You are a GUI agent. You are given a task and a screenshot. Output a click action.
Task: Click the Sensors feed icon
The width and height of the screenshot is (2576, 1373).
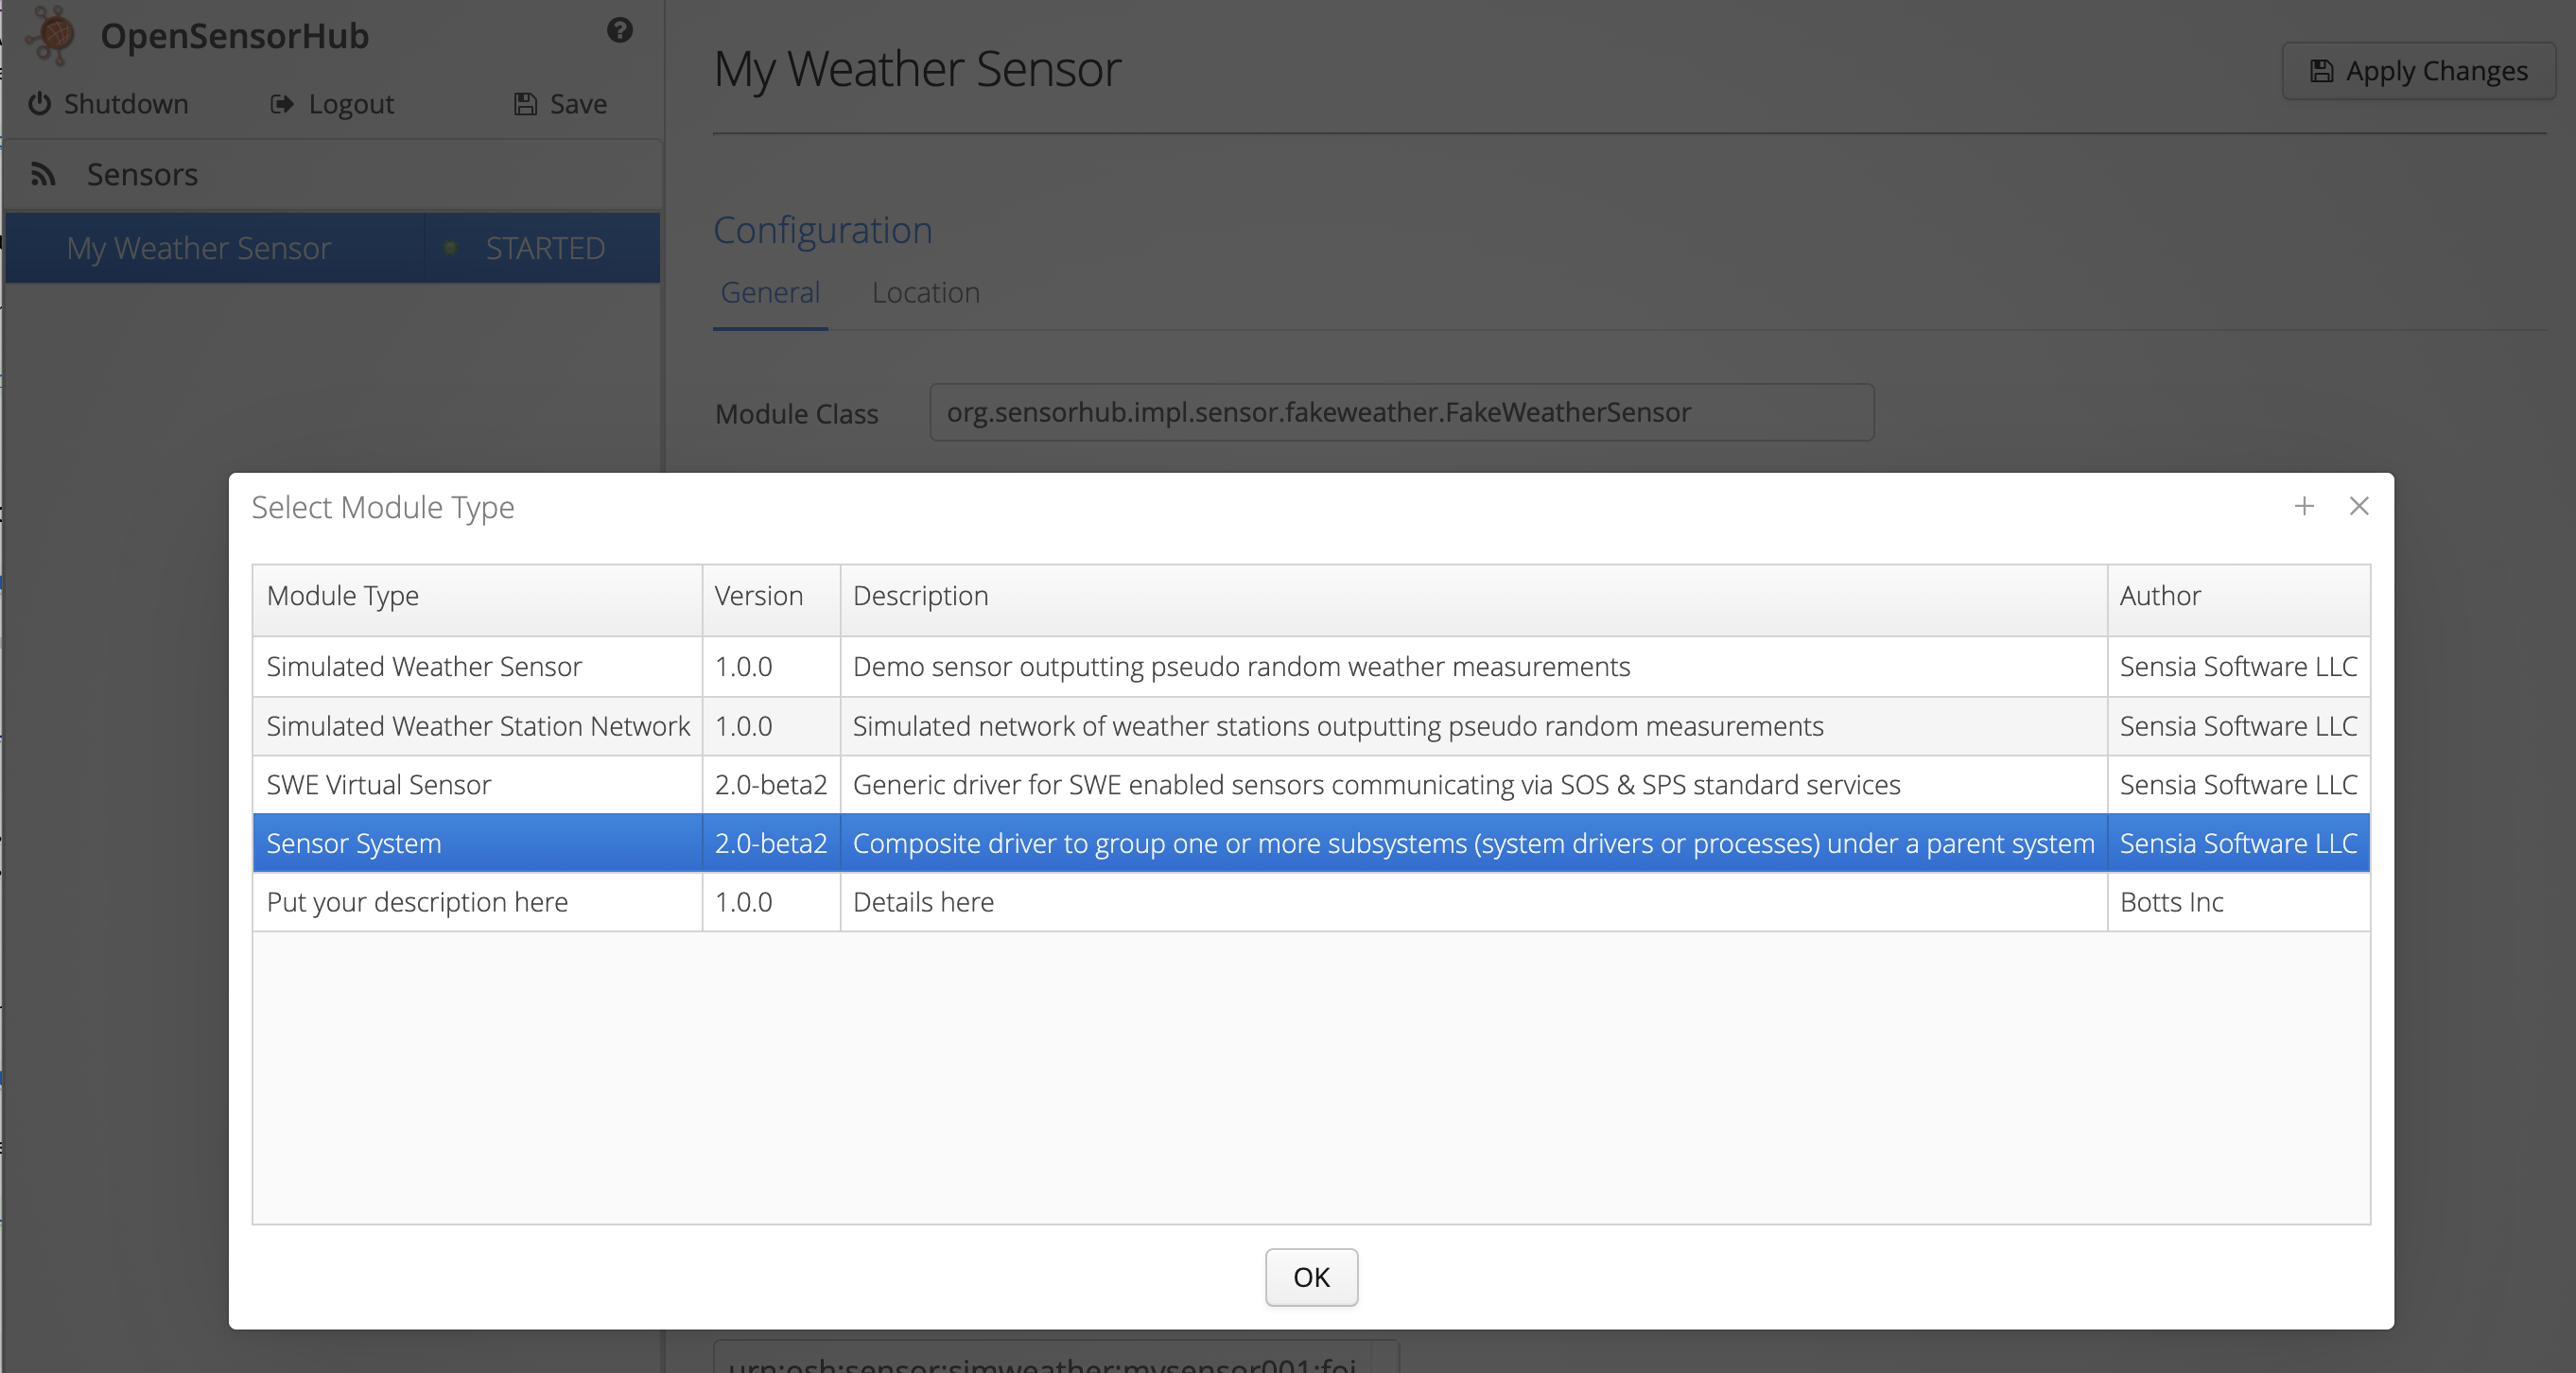pos(43,175)
